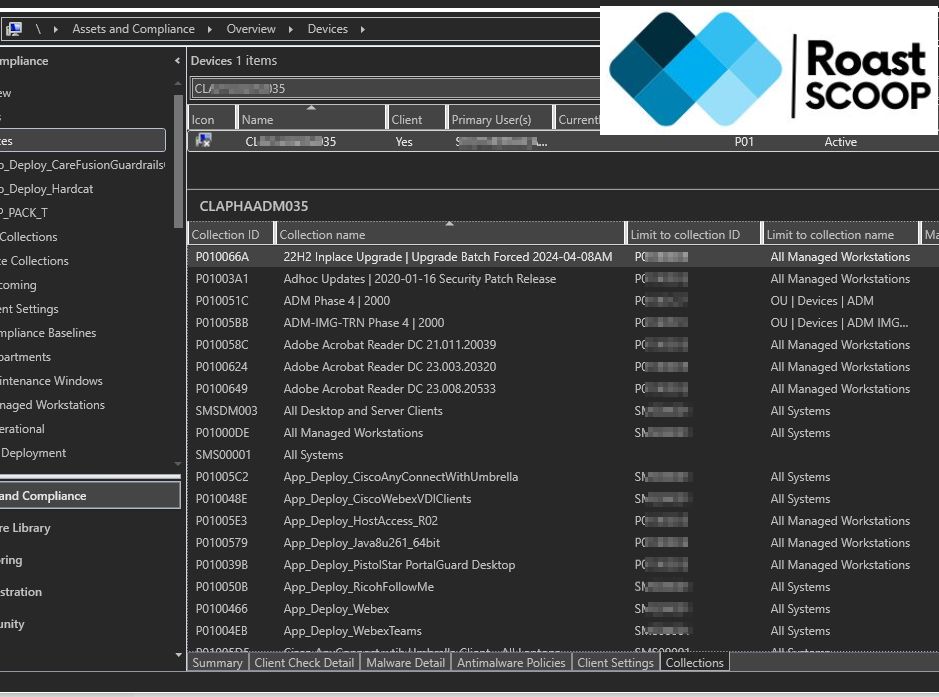Click the Icon column header
Screen dimensions: 939x697
[212, 119]
